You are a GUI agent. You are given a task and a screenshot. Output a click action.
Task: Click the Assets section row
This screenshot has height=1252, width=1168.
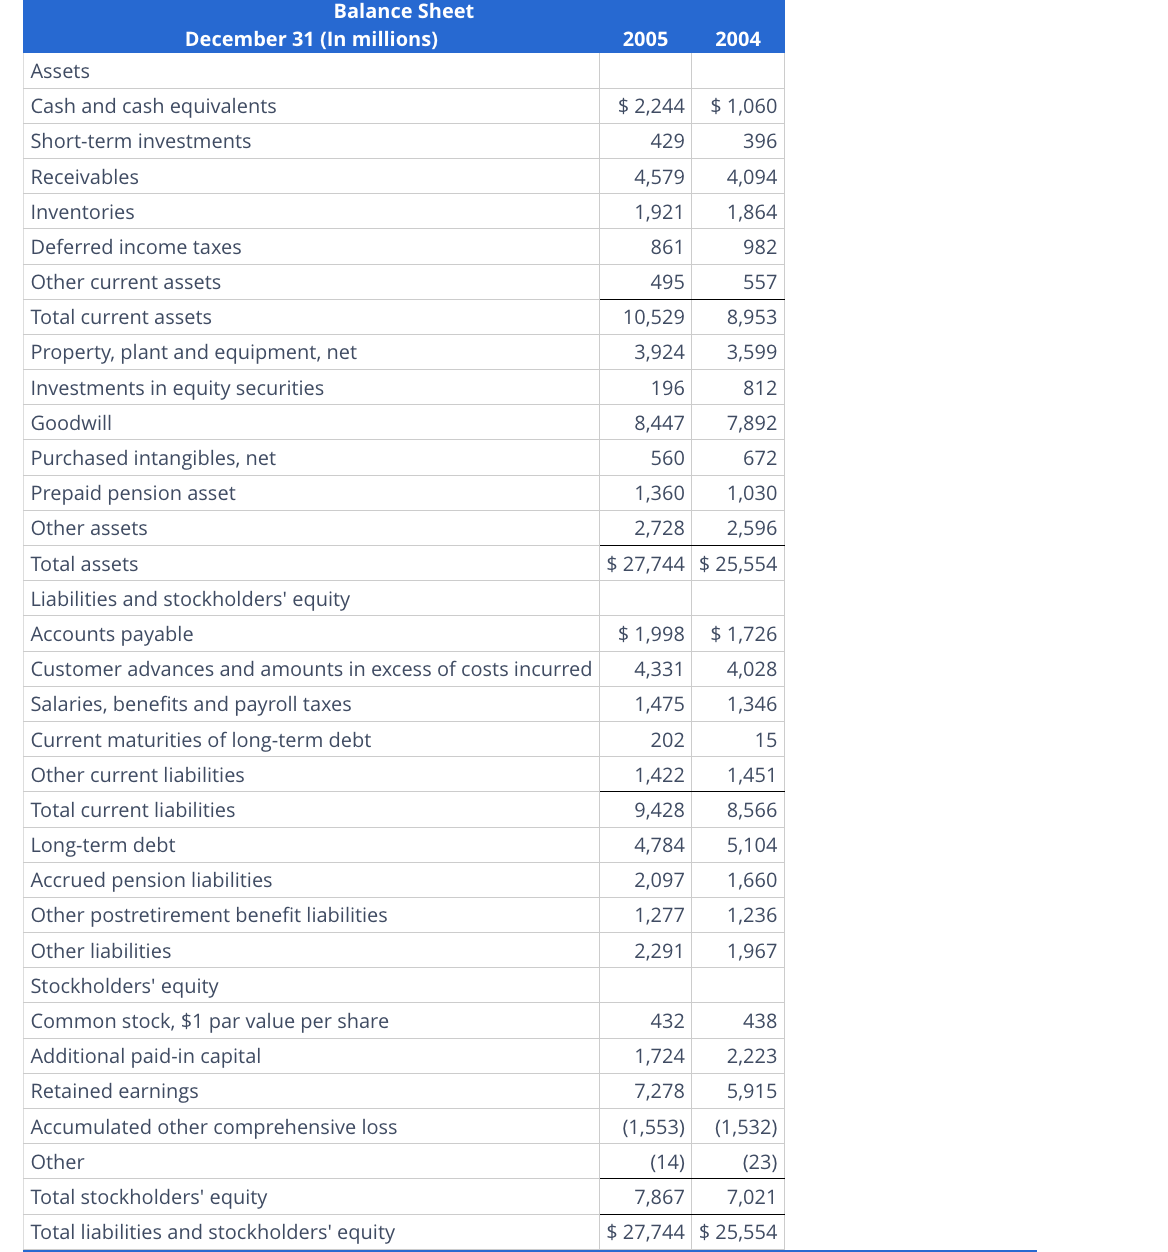60,71
